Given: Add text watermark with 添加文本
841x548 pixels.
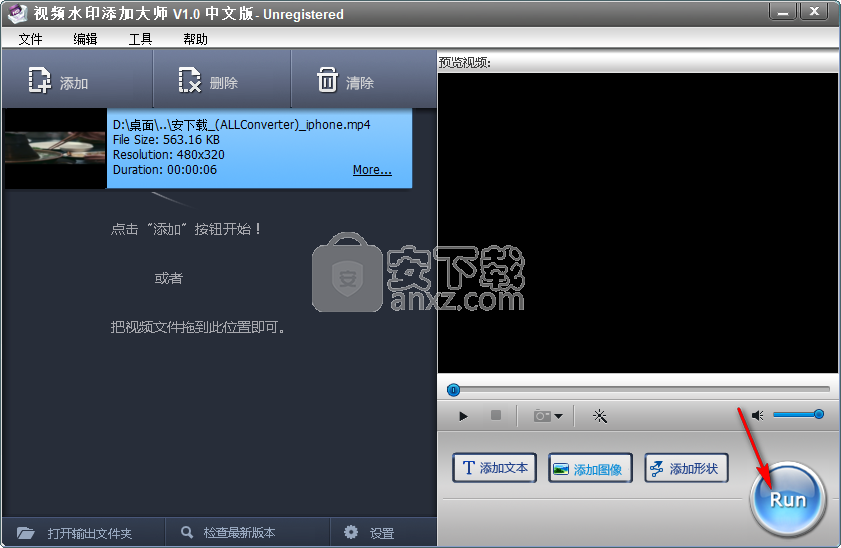Looking at the screenshot, I should (x=495, y=468).
